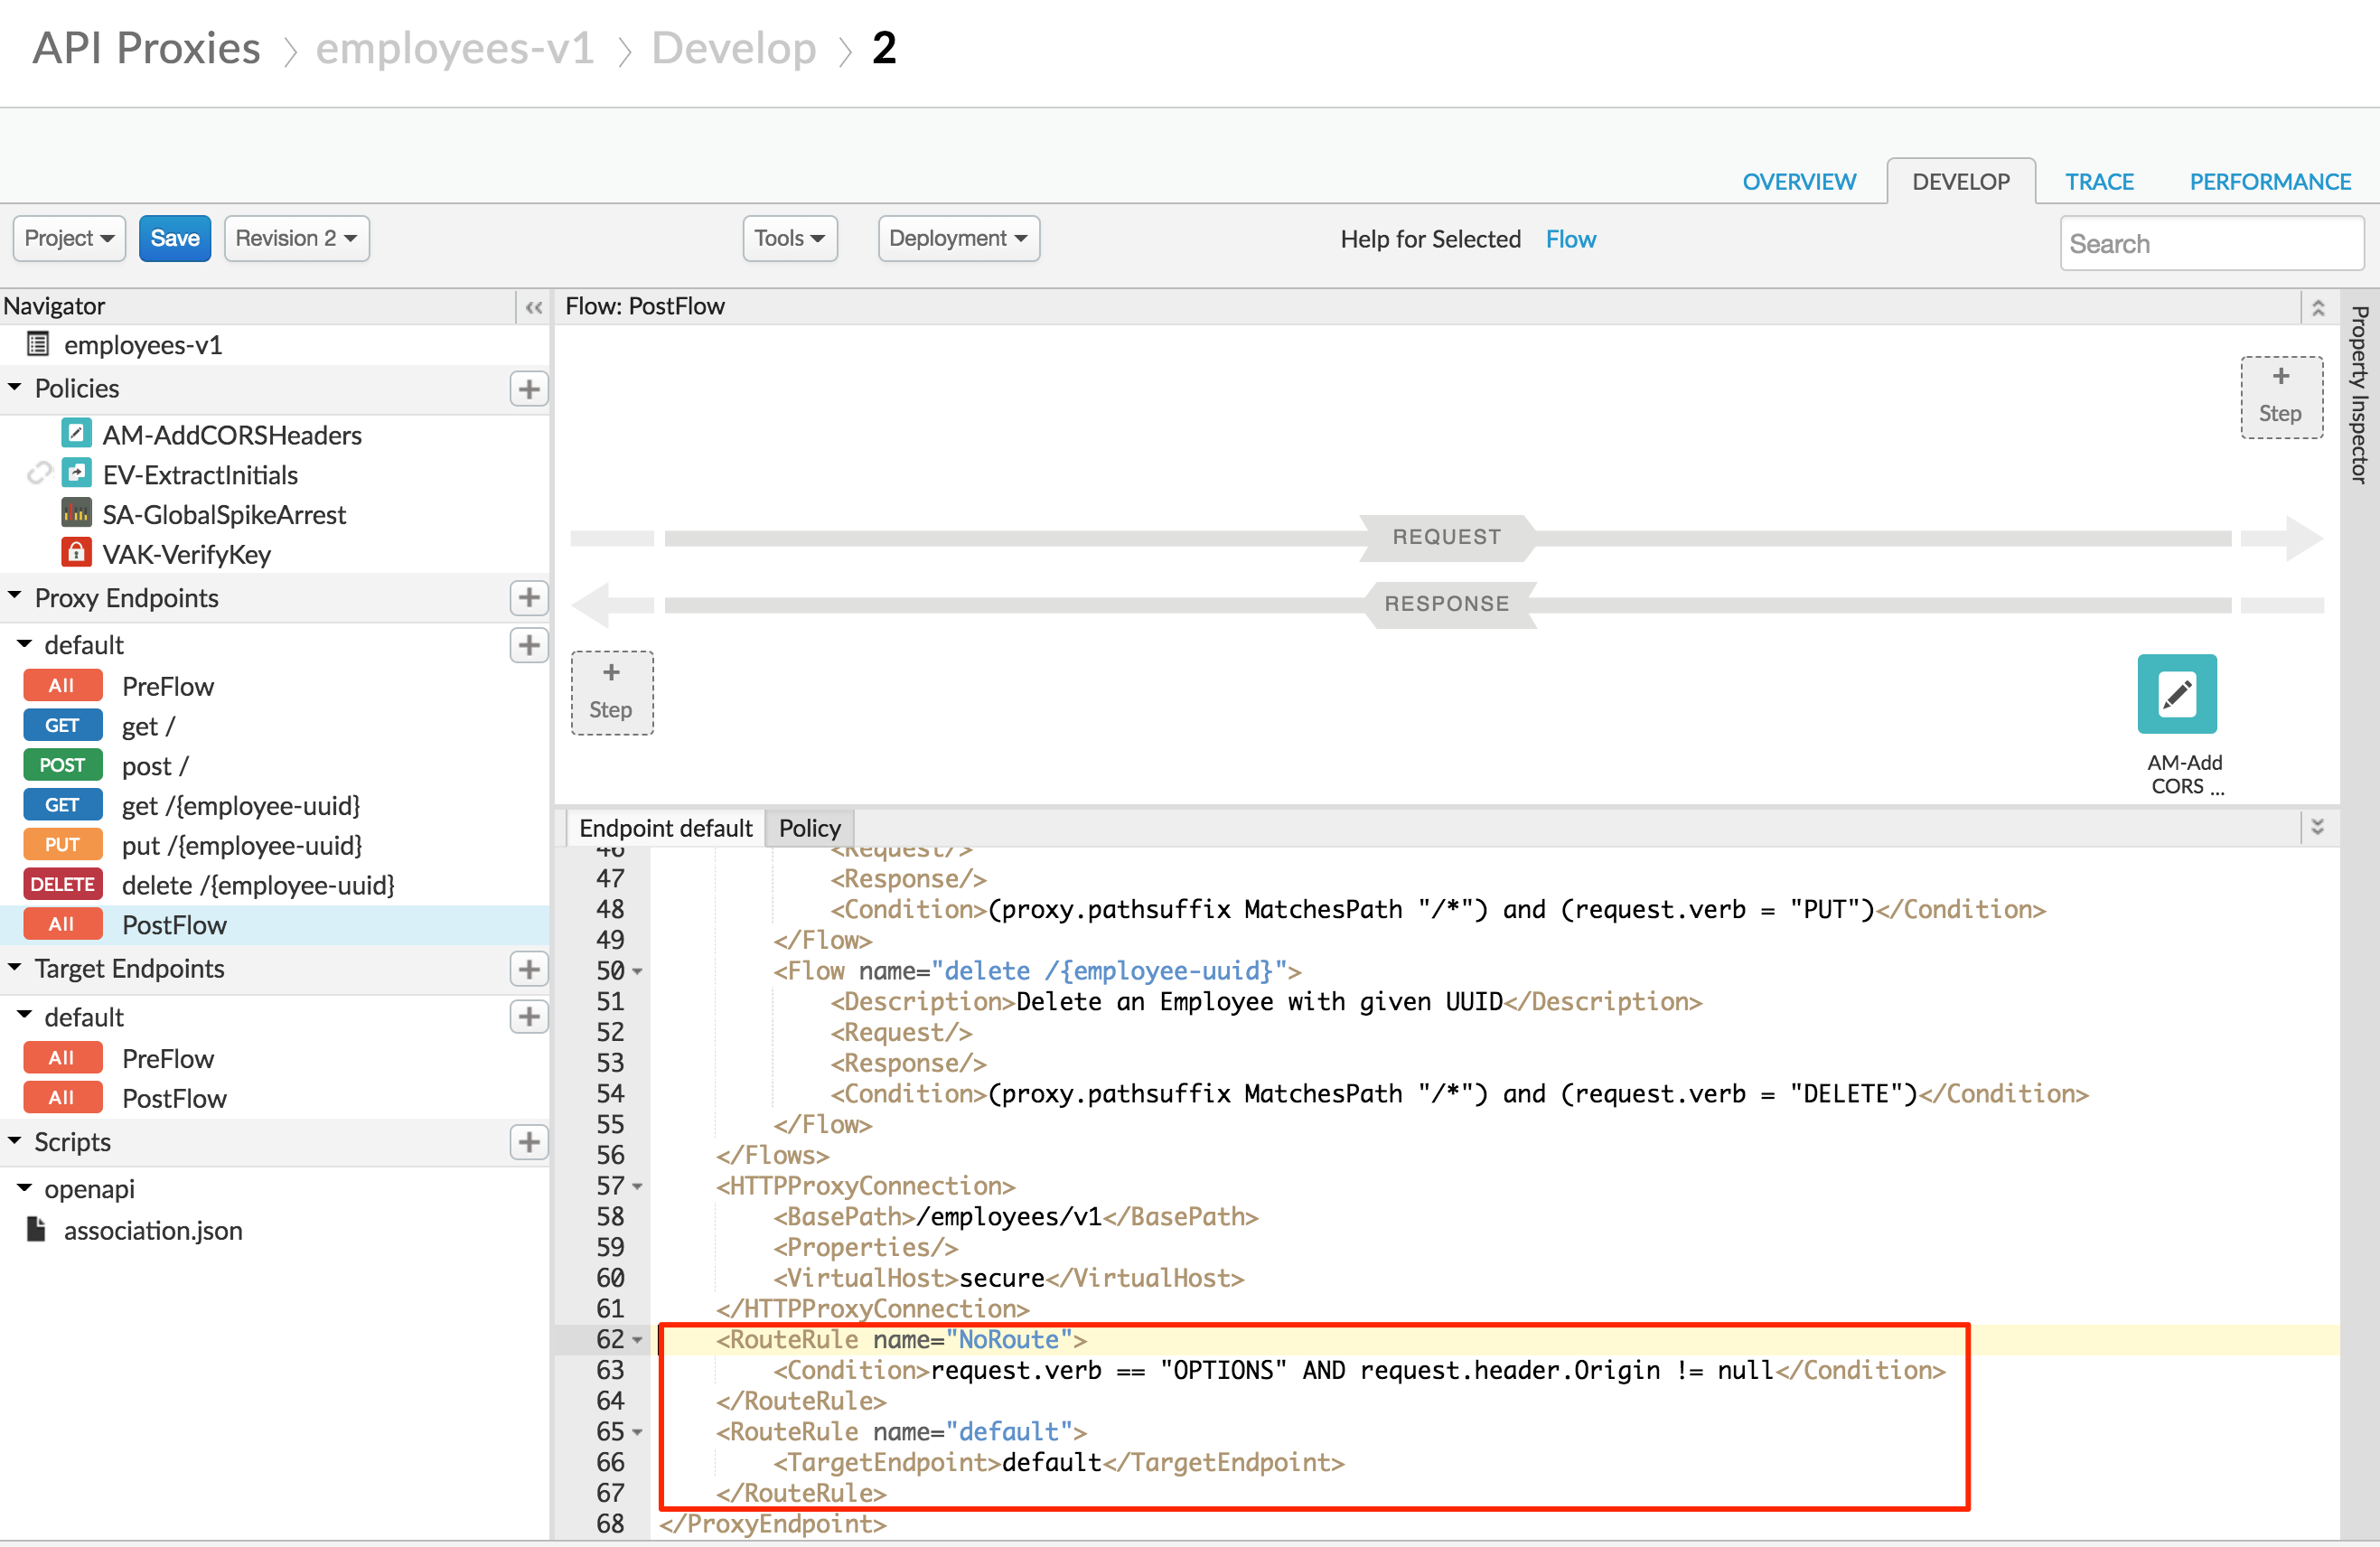Switch to the PERFORMANCE tab

[x=2270, y=182]
